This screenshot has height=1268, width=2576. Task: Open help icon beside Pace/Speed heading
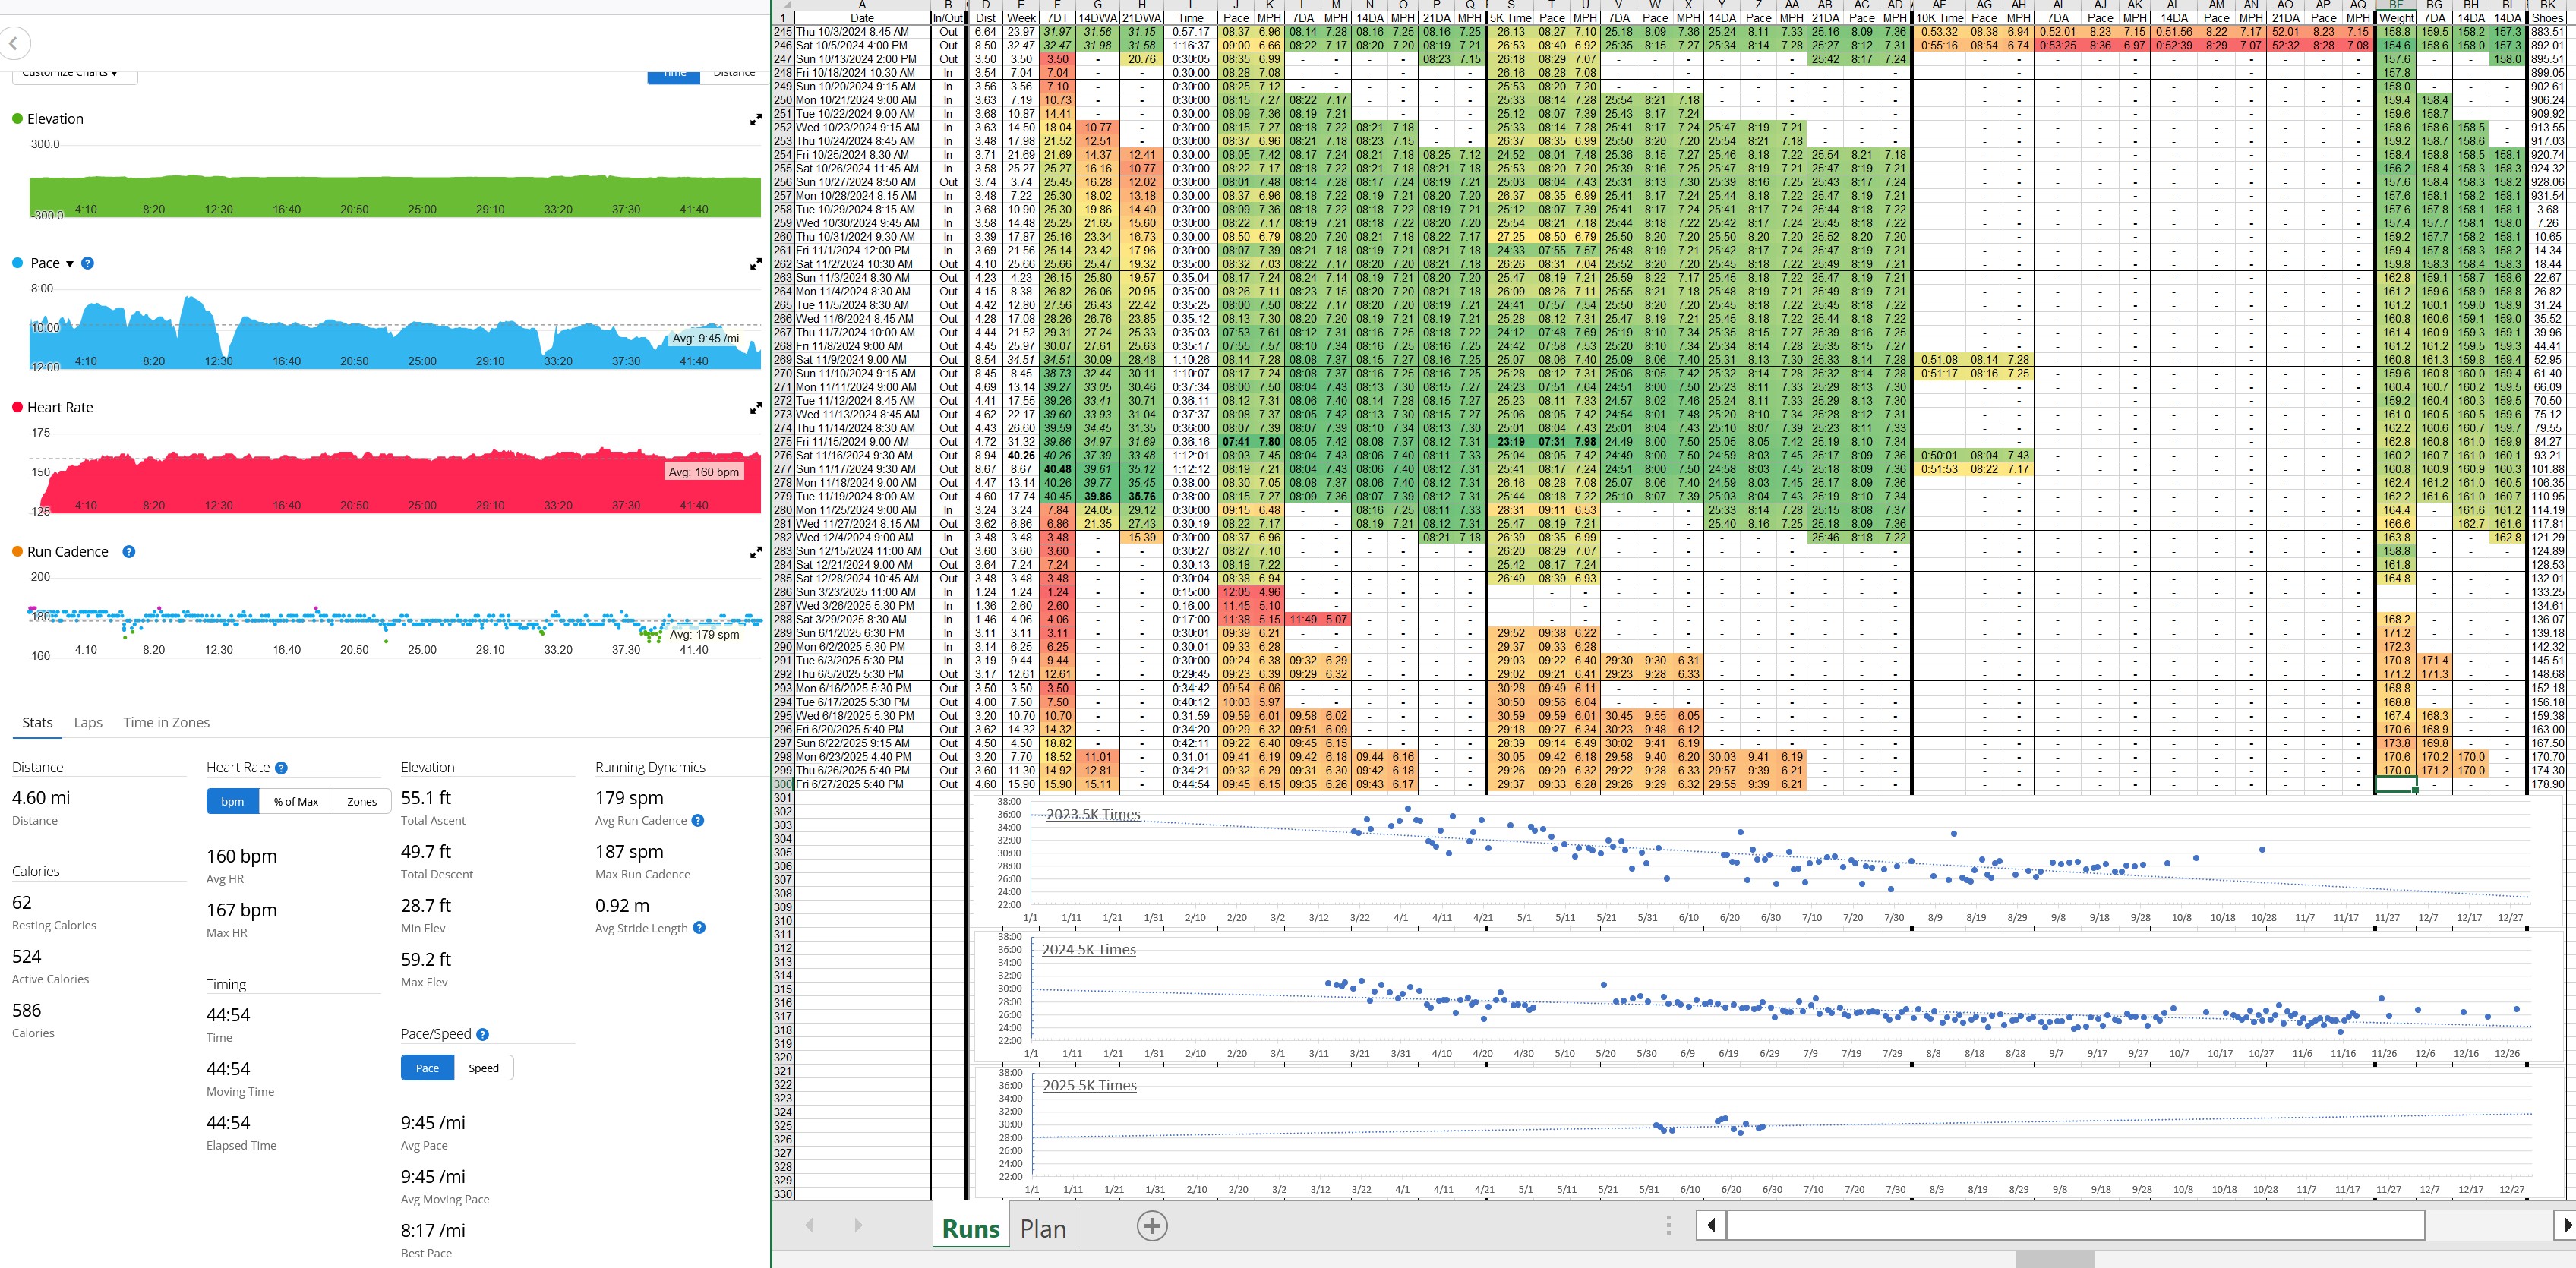coord(483,1035)
